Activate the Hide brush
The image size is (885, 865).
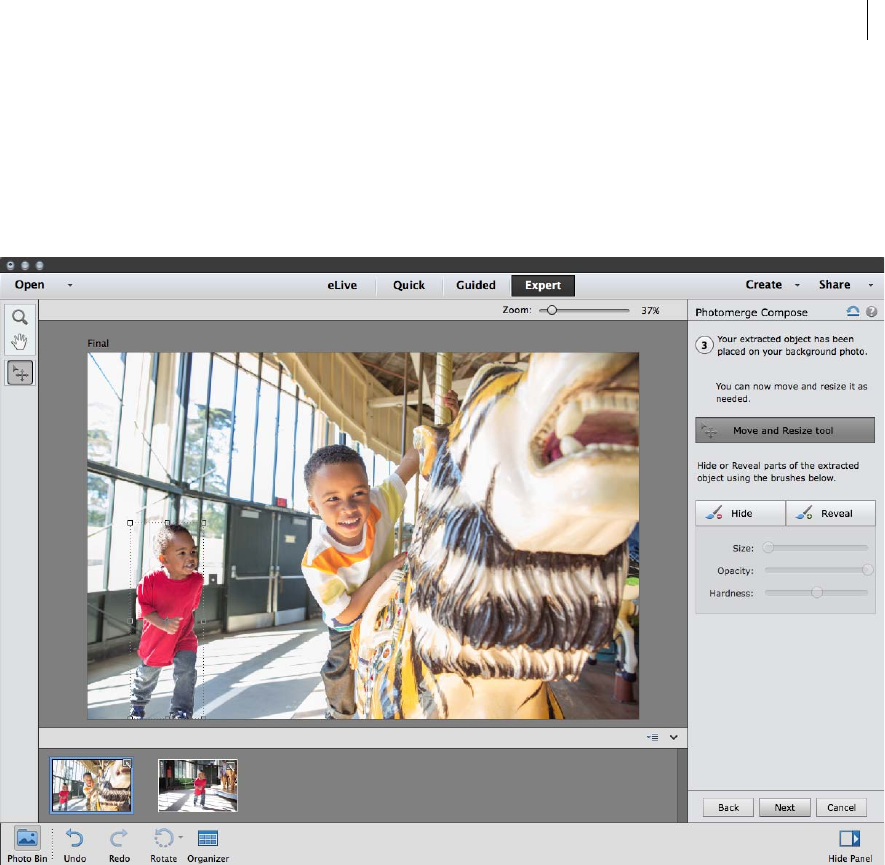pyautogui.click(x=740, y=513)
